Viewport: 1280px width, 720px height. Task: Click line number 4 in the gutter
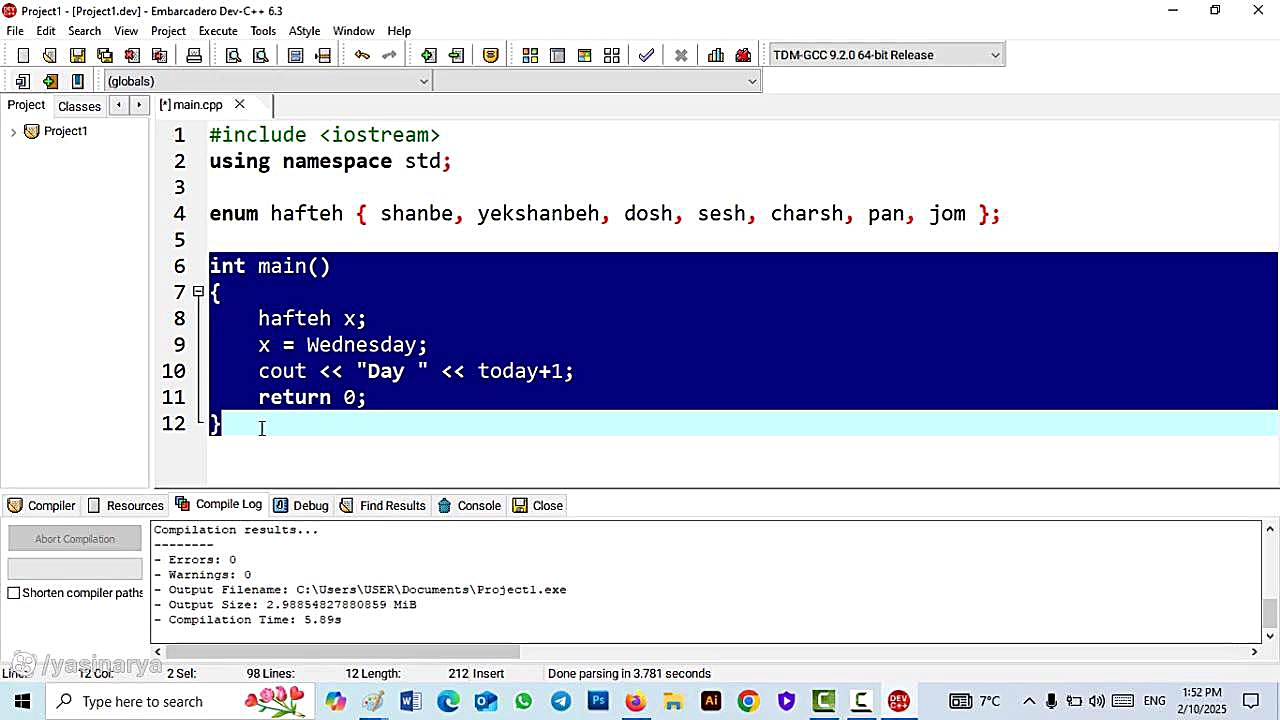pyautogui.click(x=179, y=214)
